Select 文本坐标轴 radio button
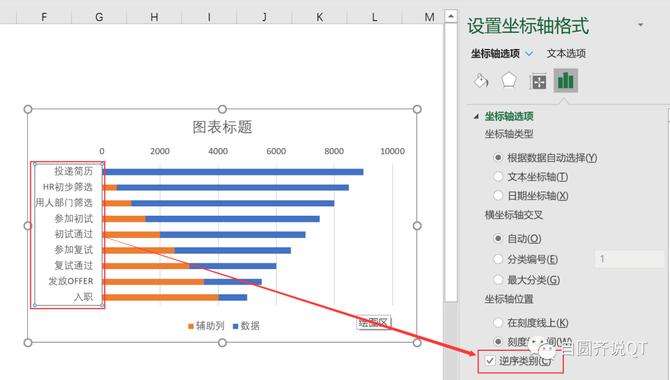Viewport: 670px width, 380px height. pyautogui.click(x=498, y=177)
